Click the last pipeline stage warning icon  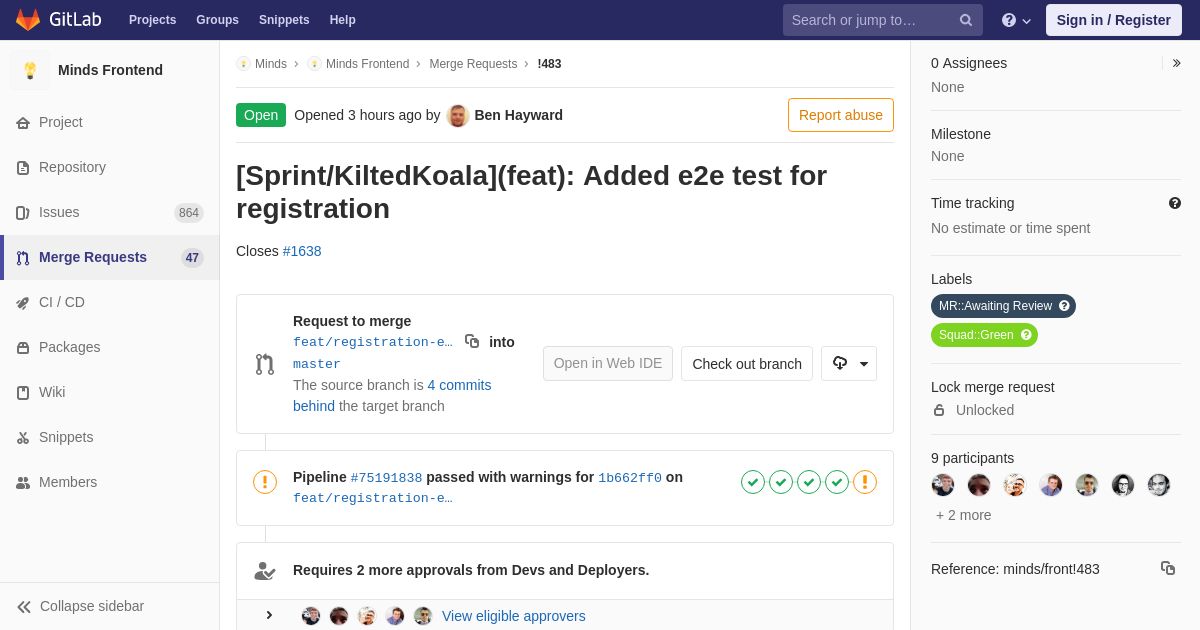click(865, 482)
